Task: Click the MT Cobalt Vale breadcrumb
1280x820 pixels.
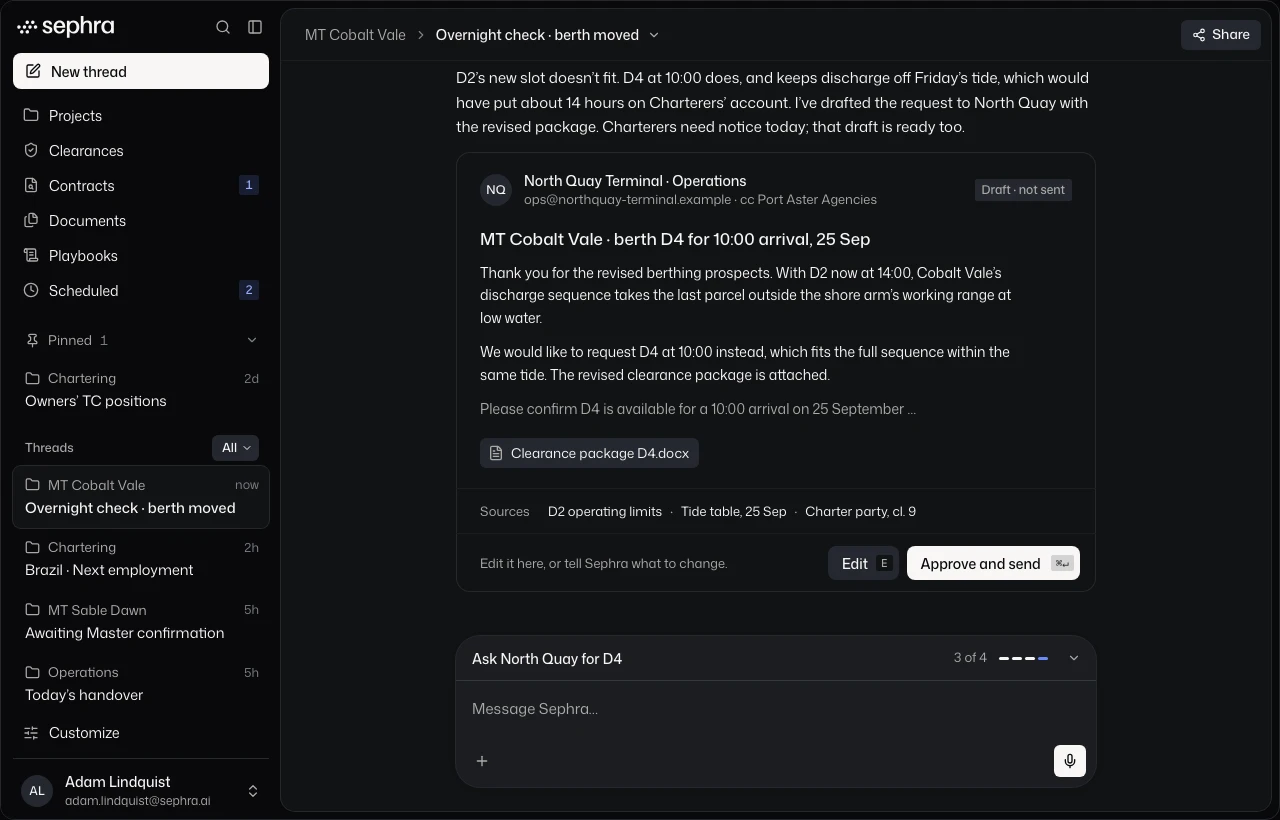Action: click(355, 35)
